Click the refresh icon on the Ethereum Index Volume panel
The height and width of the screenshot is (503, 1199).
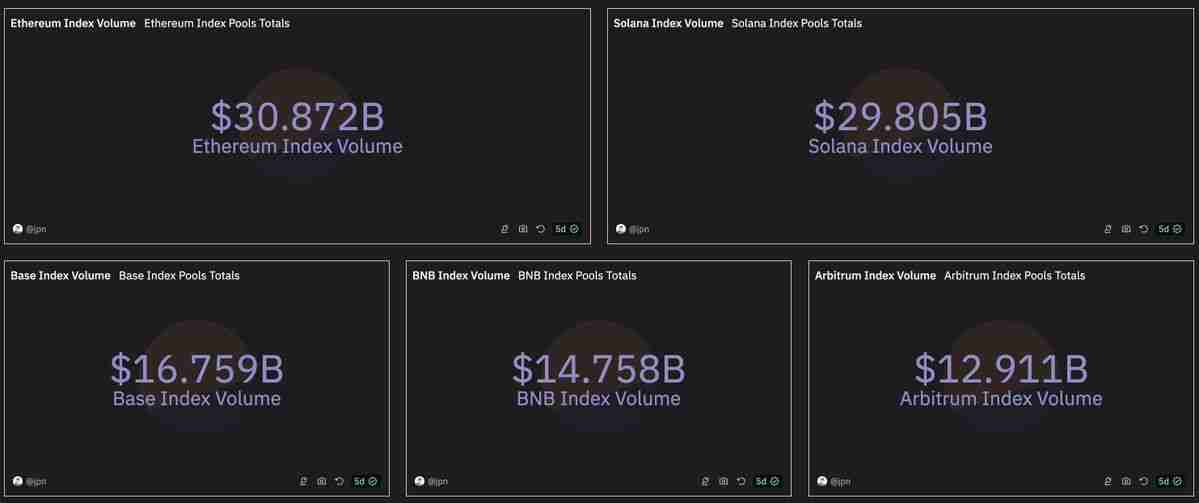tap(540, 229)
